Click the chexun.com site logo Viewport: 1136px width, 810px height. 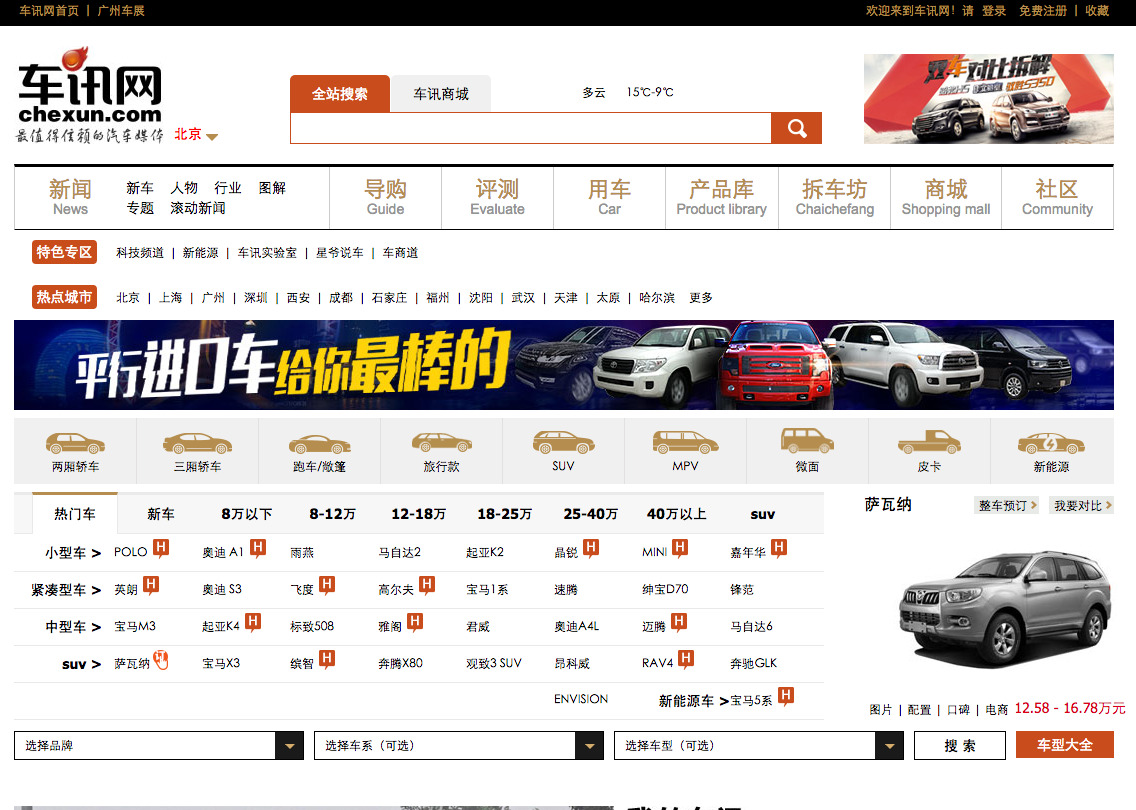coord(90,94)
